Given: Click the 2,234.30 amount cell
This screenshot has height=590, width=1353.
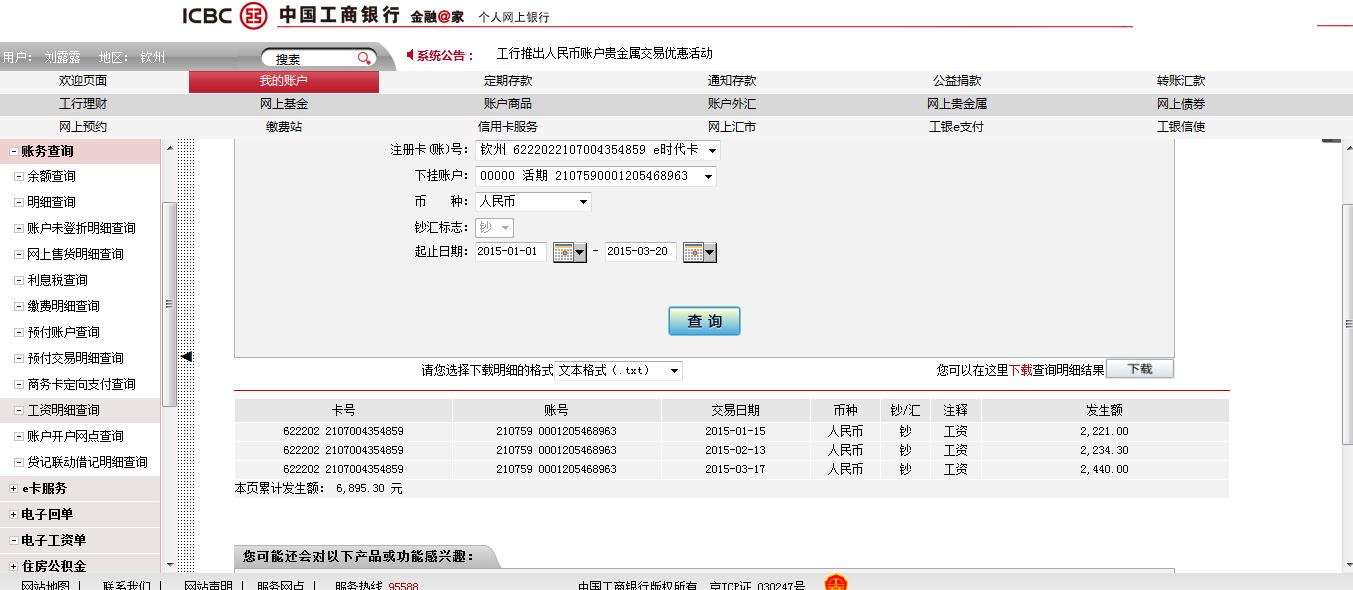Looking at the screenshot, I should (x=1104, y=450).
